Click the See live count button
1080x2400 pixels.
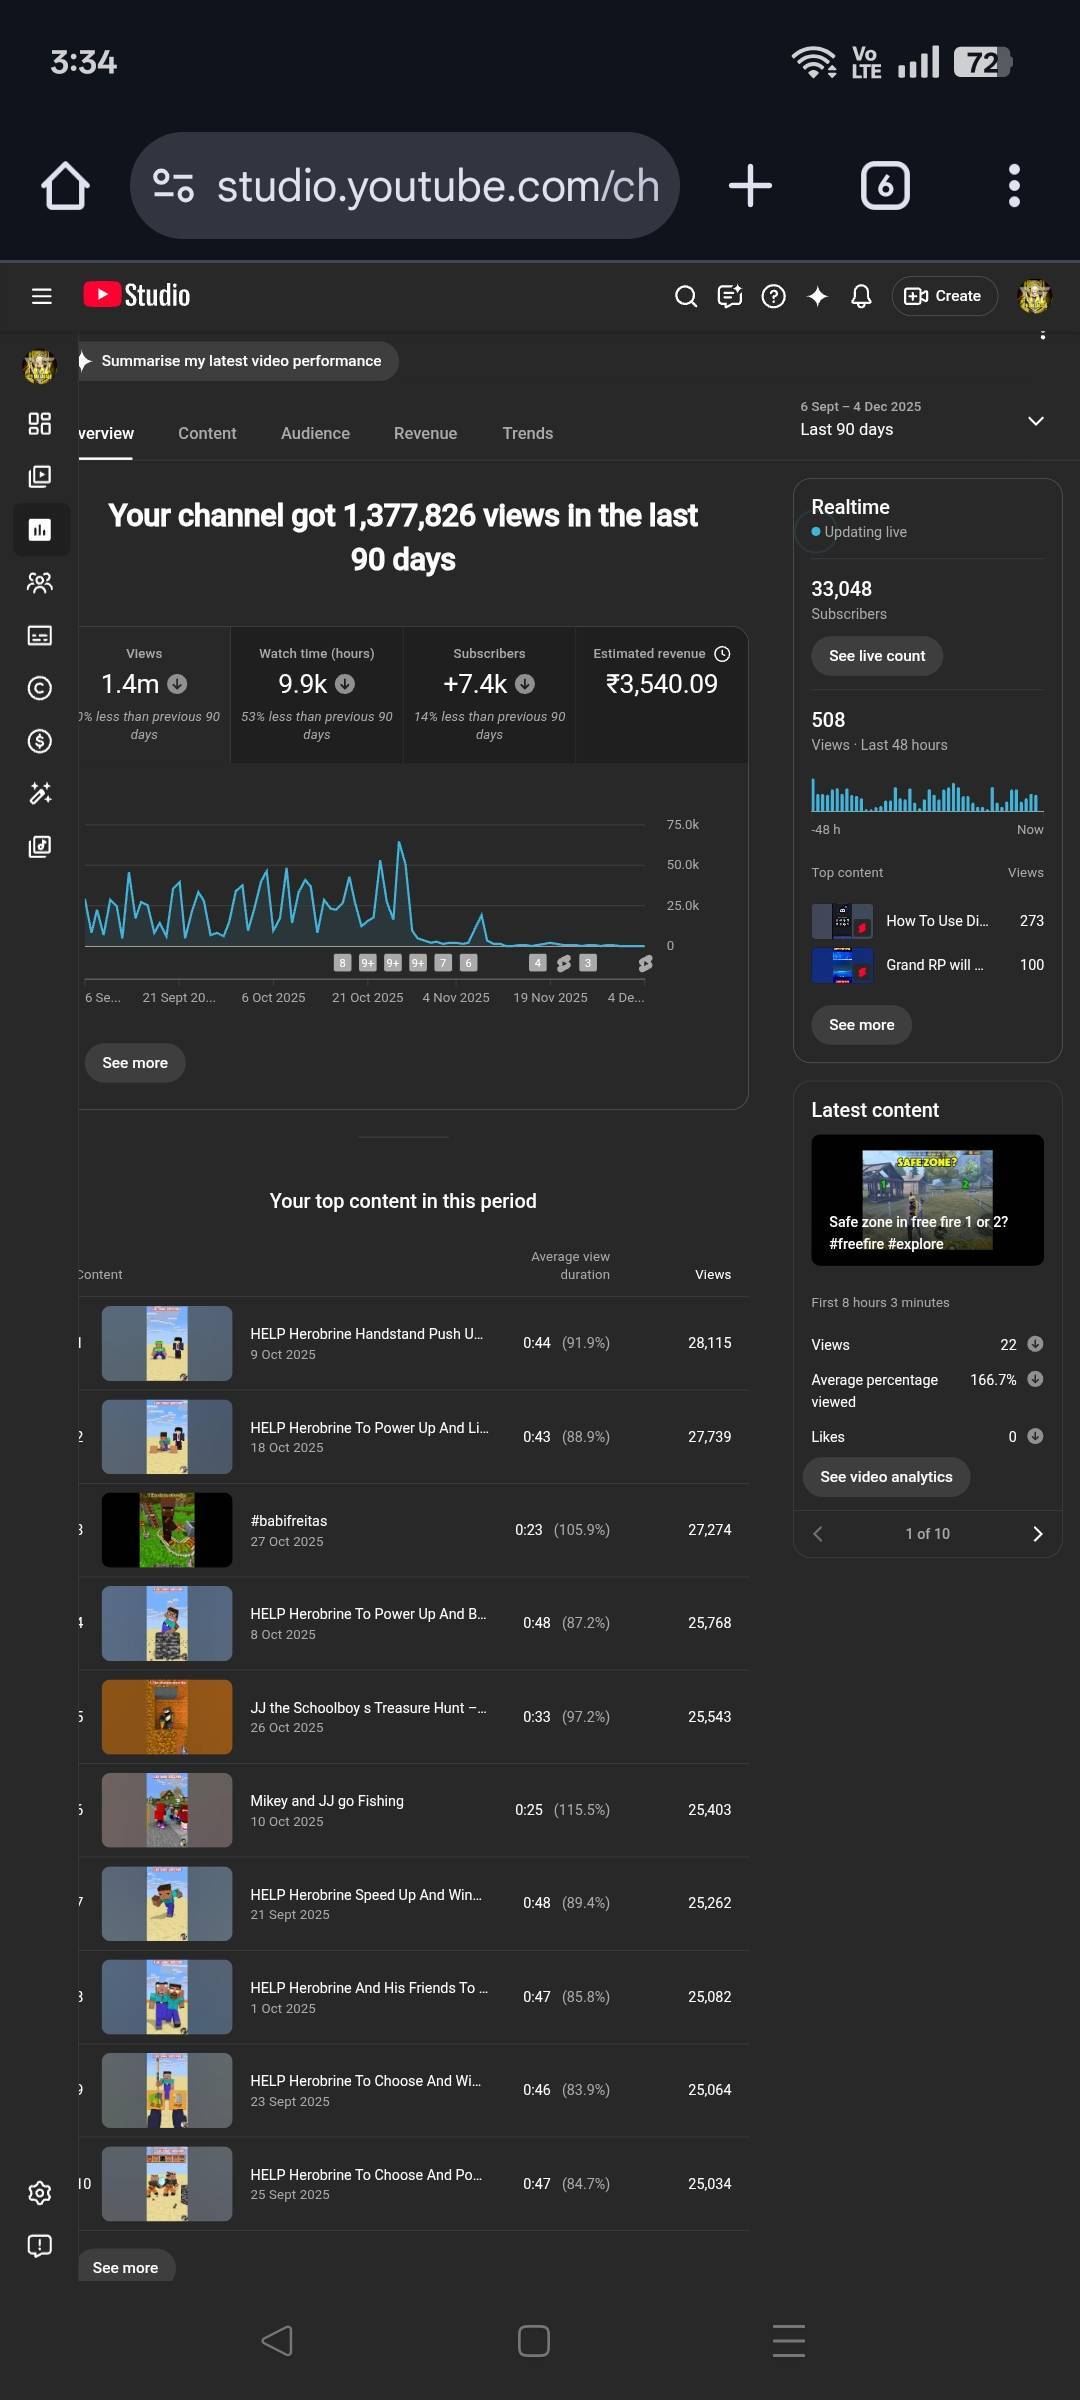[877, 656]
